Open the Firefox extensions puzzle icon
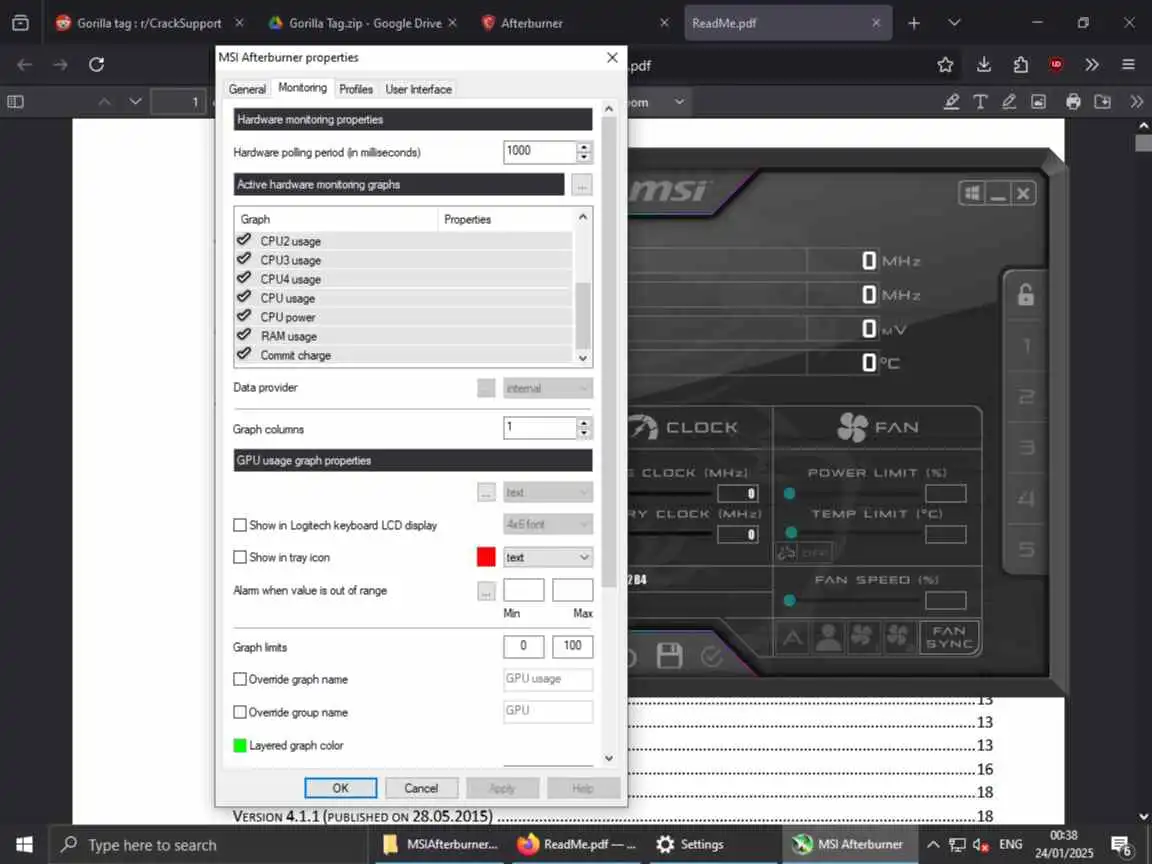Viewport: 1152px width, 864px height. (1020, 65)
